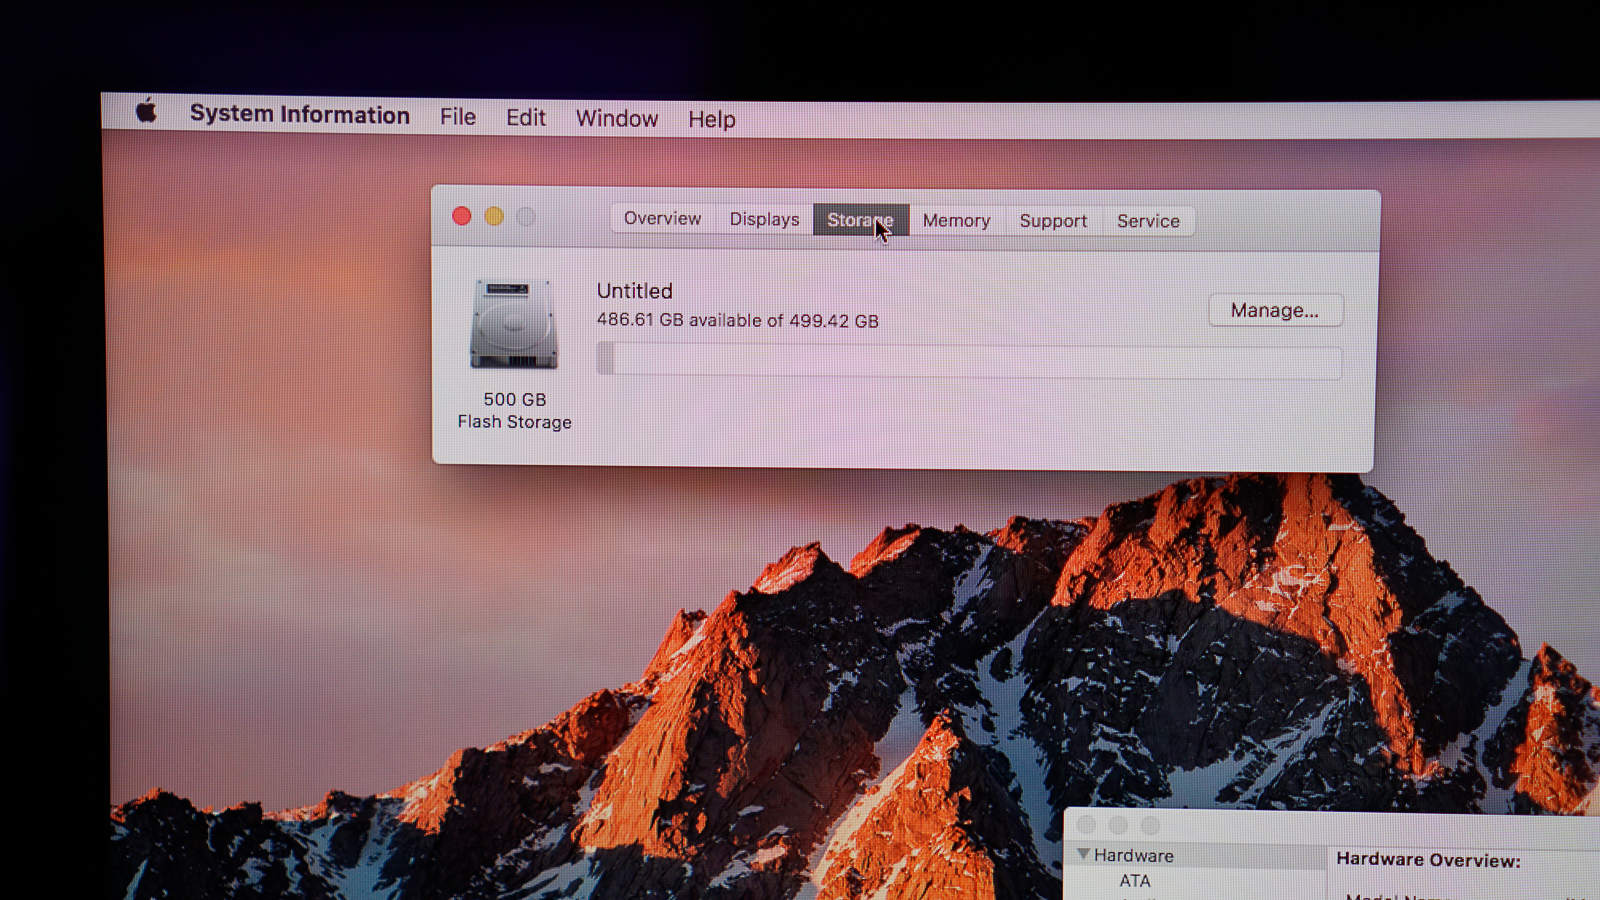Open the System Information app menu

point(299,114)
